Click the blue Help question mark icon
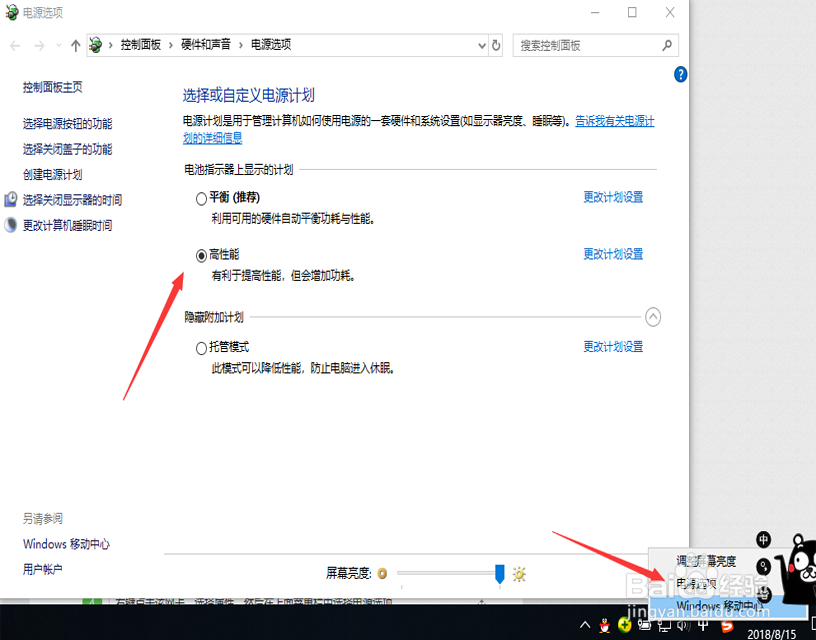The height and width of the screenshot is (640, 816). click(x=680, y=74)
